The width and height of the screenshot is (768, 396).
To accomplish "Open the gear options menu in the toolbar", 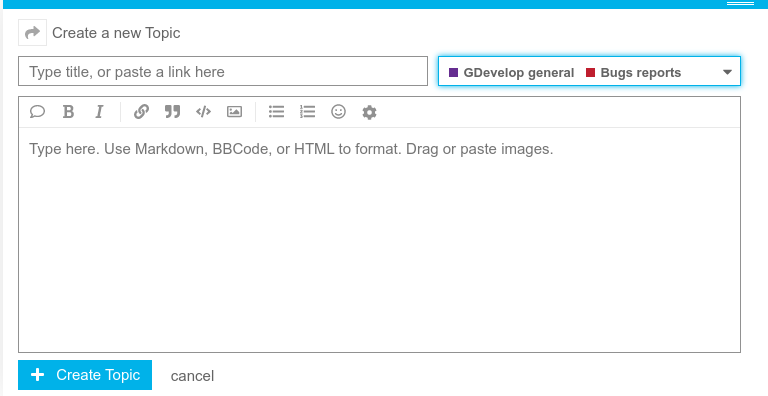I will pos(369,112).
